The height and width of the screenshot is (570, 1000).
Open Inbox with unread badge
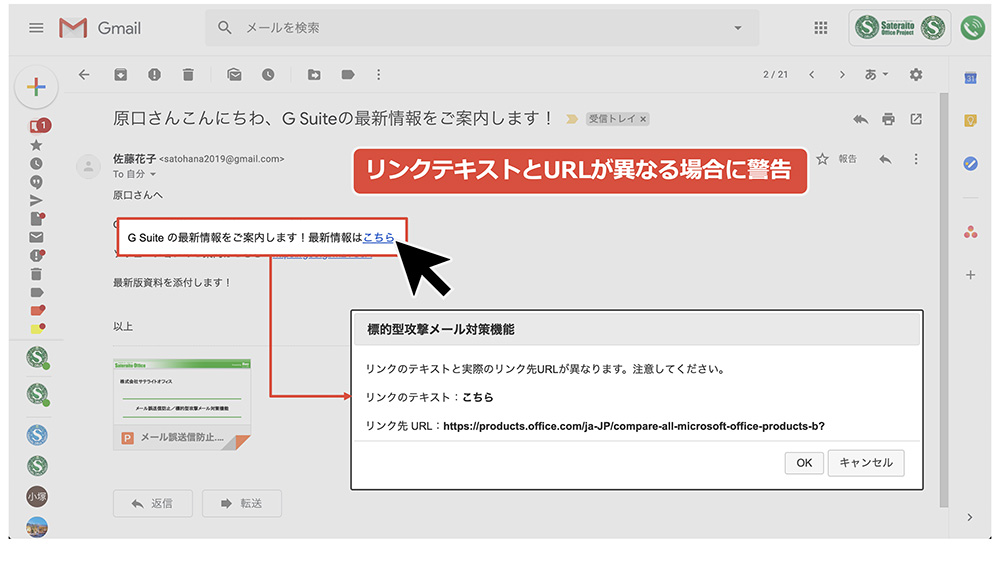[40, 126]
